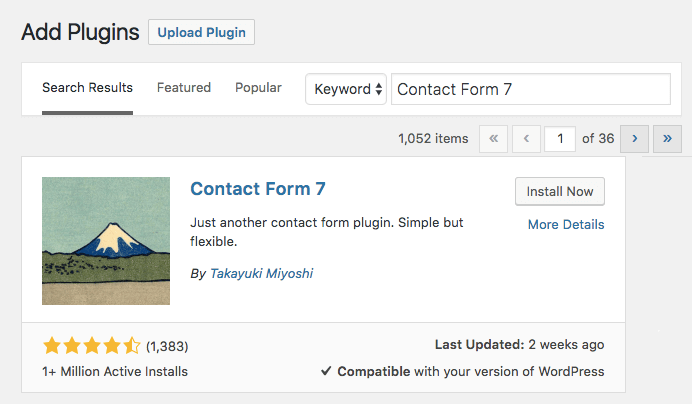Click the Contact Form 7 mountain thumbnail
Image resolution: width=692 pixels, height=404 pixels.
106,241
